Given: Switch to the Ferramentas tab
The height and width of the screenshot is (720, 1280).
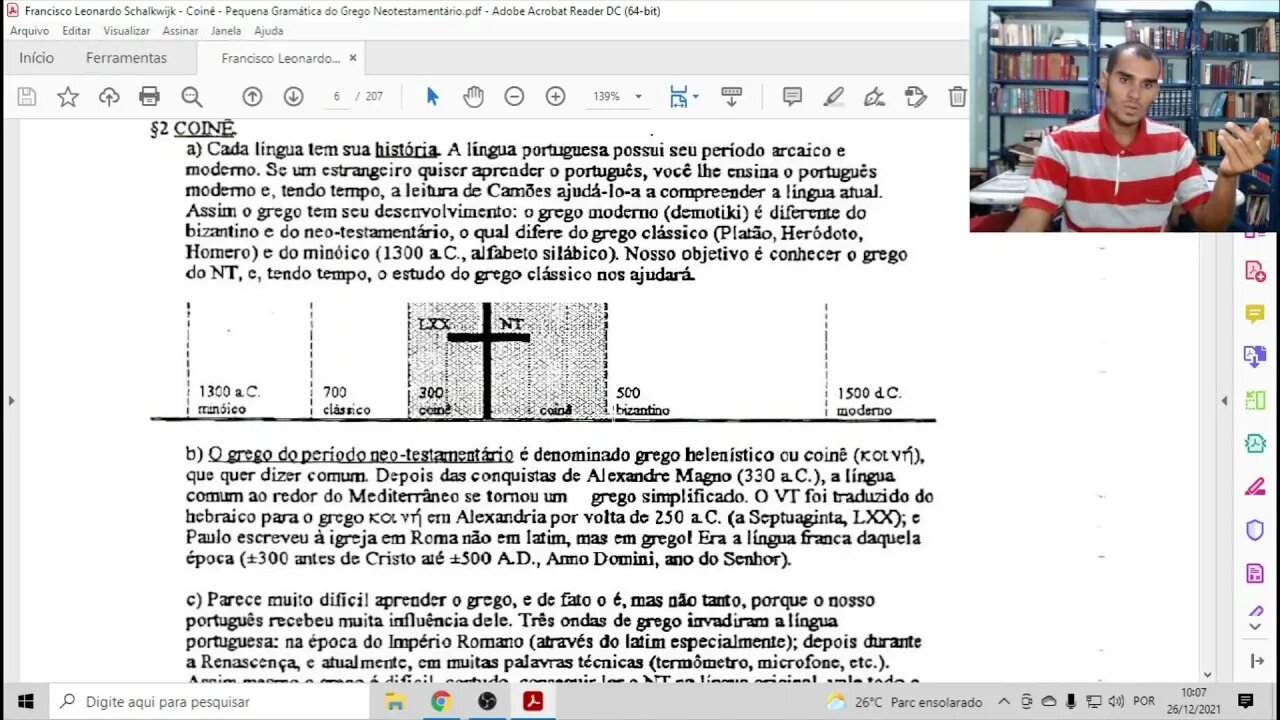Looking at the screenshot, I should click(x=126, y=58).
